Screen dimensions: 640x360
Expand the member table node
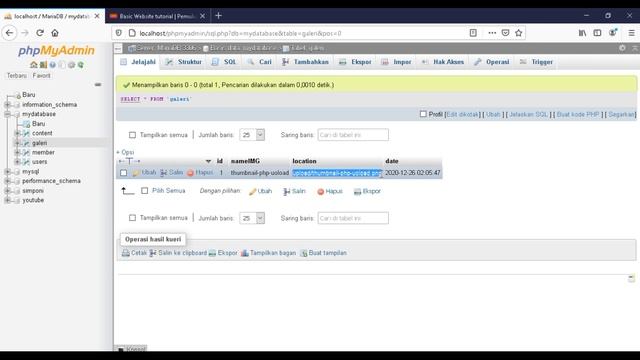(x=17, y=152)
